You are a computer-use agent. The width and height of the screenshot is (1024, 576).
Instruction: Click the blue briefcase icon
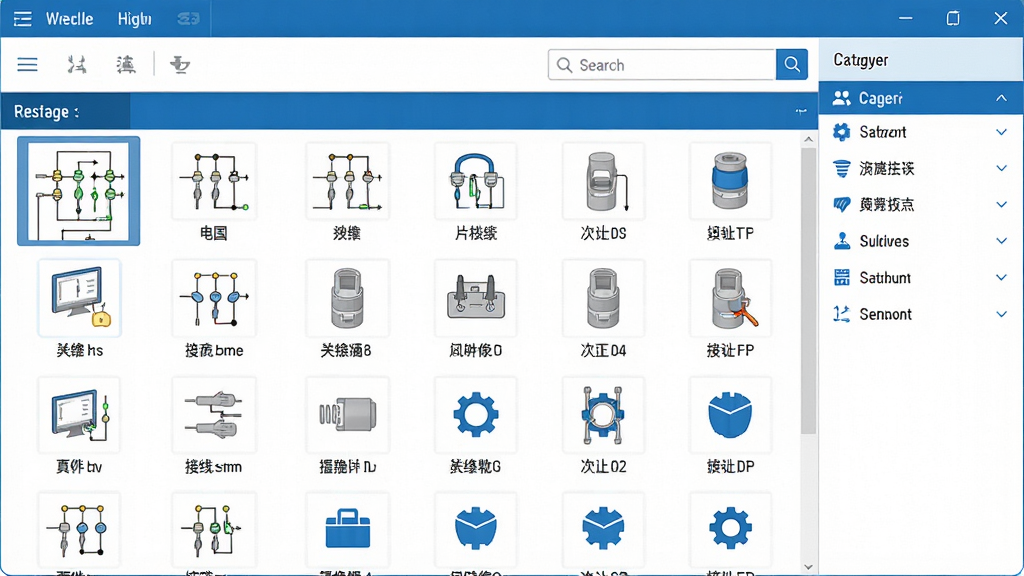coord(347,528)
